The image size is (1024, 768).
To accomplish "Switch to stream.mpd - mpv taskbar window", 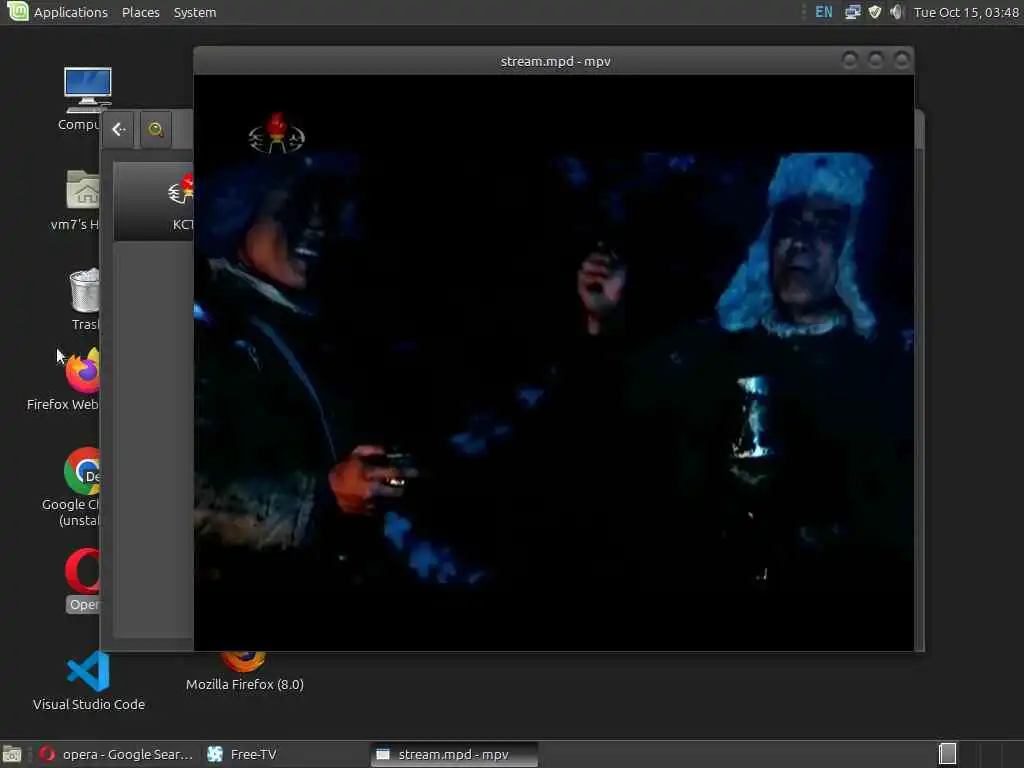I will click(x=455, y=754).
